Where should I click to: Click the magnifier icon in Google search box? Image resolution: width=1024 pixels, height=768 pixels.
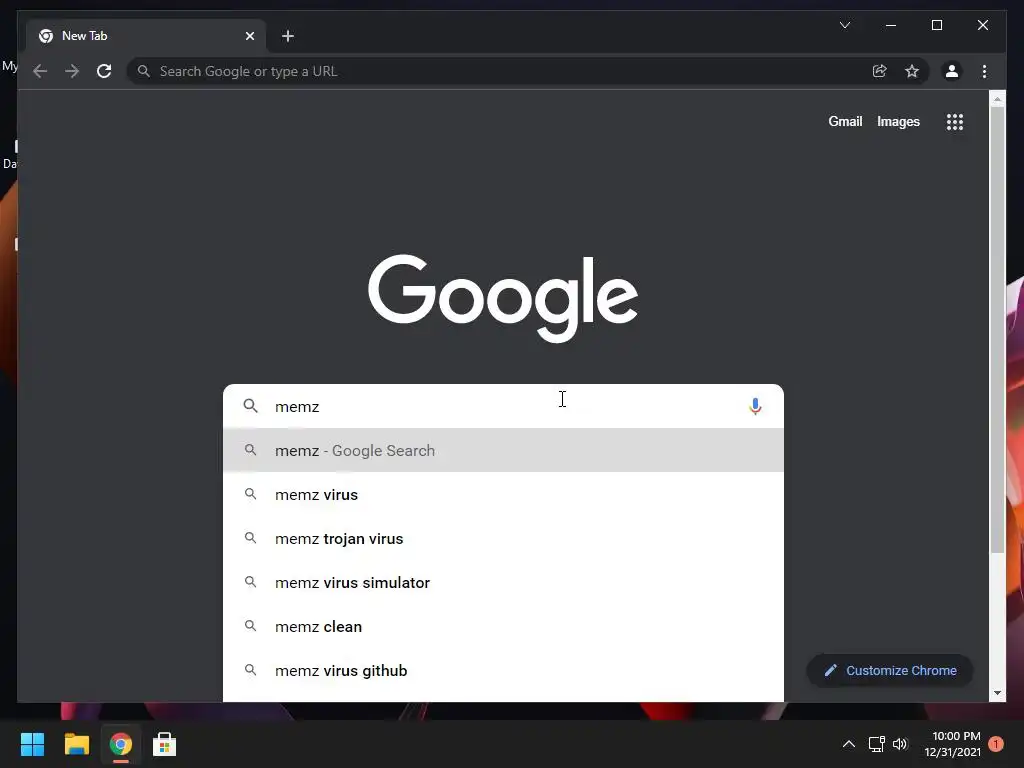pyautogui.click(x=250, y=406)
